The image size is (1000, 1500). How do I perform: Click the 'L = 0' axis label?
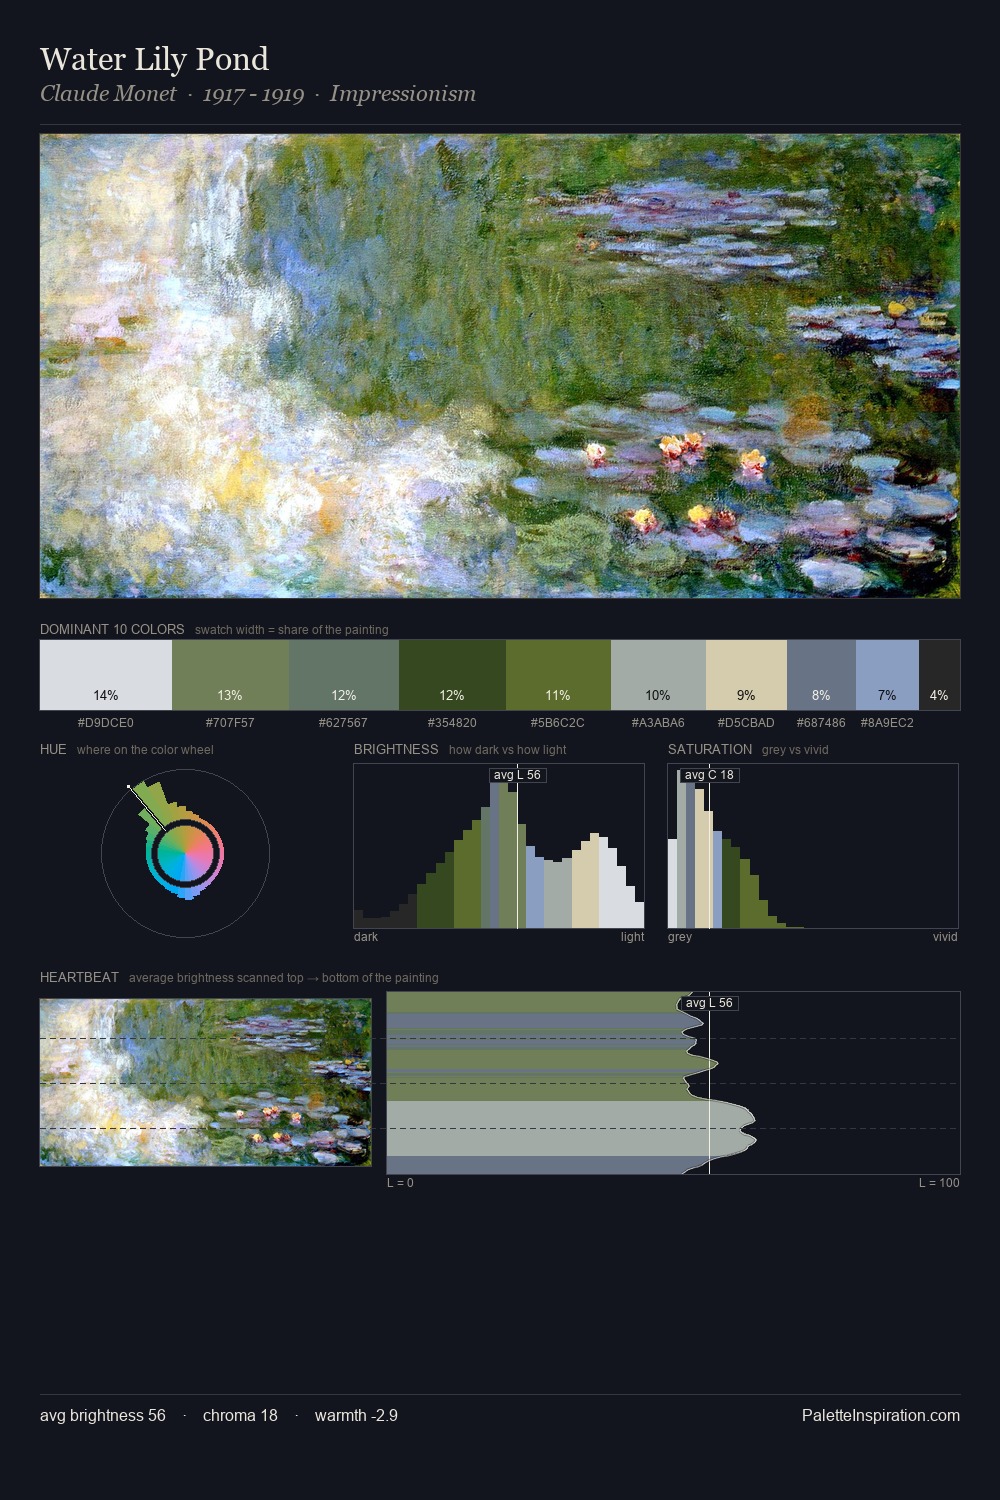(400, 1183)
